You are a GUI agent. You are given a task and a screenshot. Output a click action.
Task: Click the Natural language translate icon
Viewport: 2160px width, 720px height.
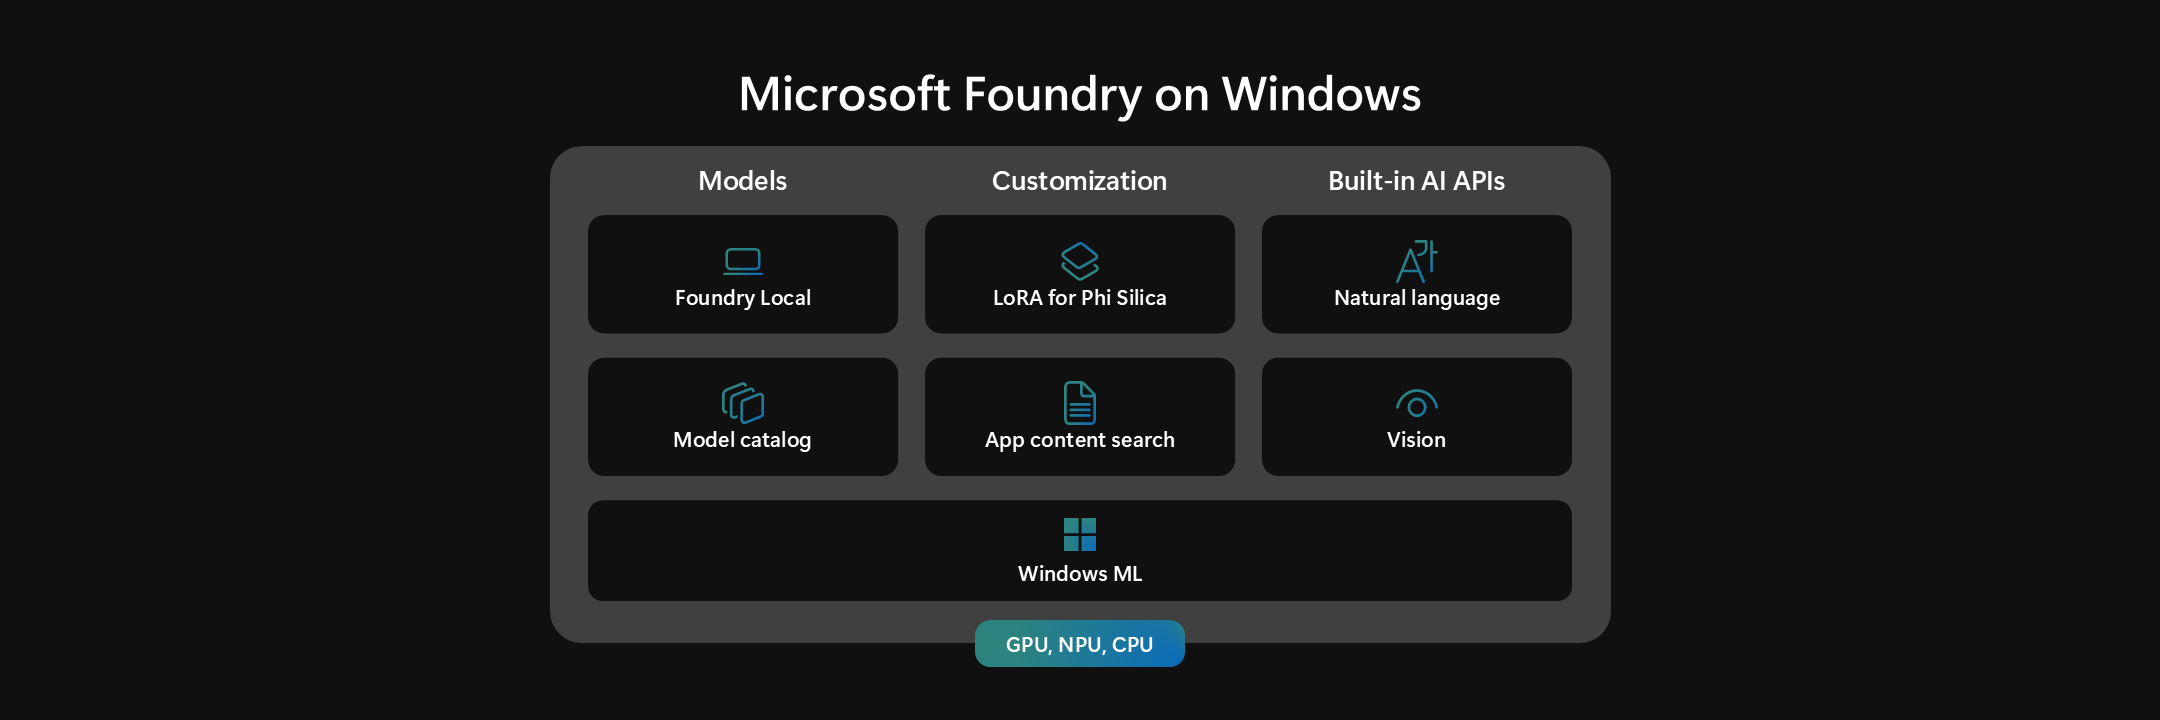point(1417,261)
